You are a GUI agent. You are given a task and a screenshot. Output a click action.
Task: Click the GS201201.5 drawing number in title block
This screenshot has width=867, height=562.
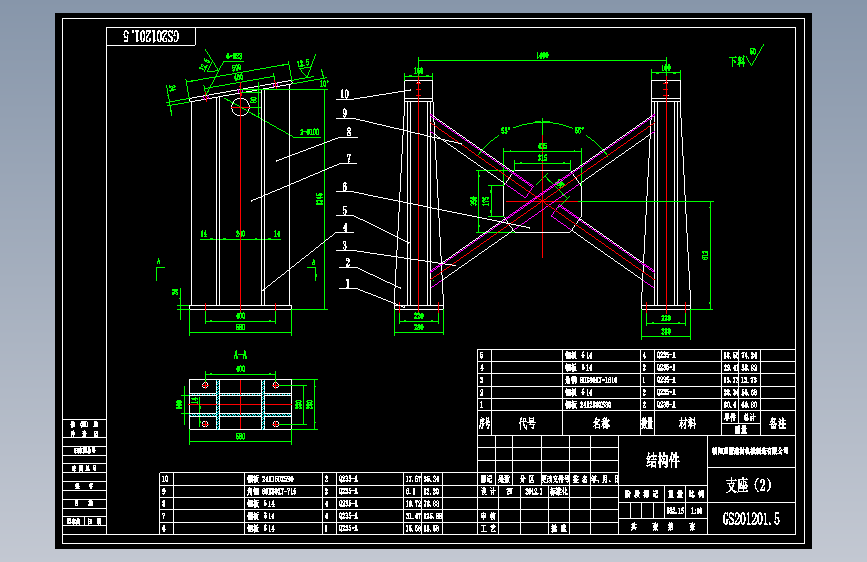751,519
